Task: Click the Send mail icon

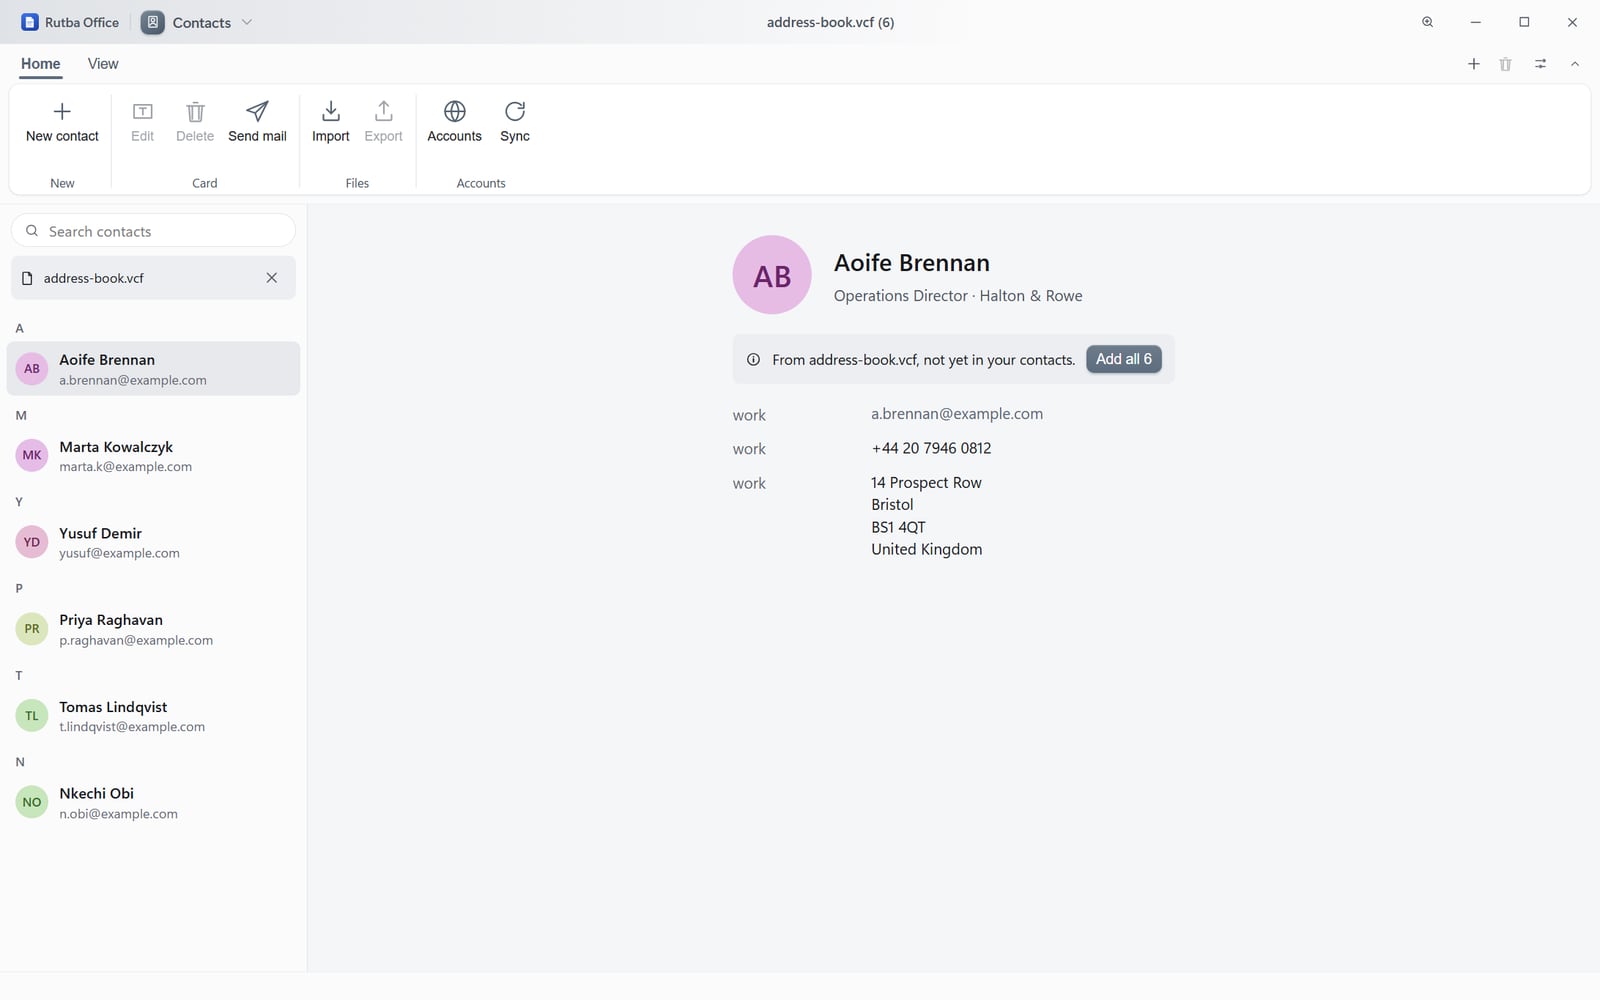Action: (257, 111)
